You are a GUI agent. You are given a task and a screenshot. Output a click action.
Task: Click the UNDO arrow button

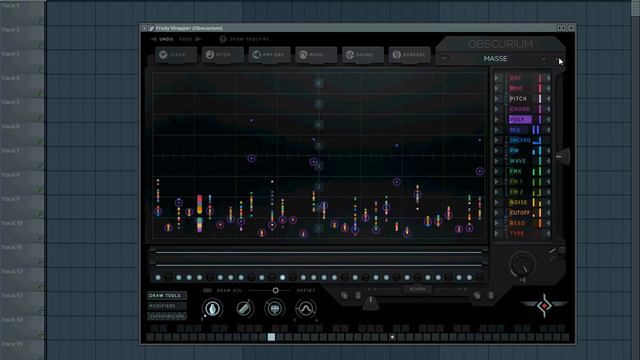click(x=162, y=39)
